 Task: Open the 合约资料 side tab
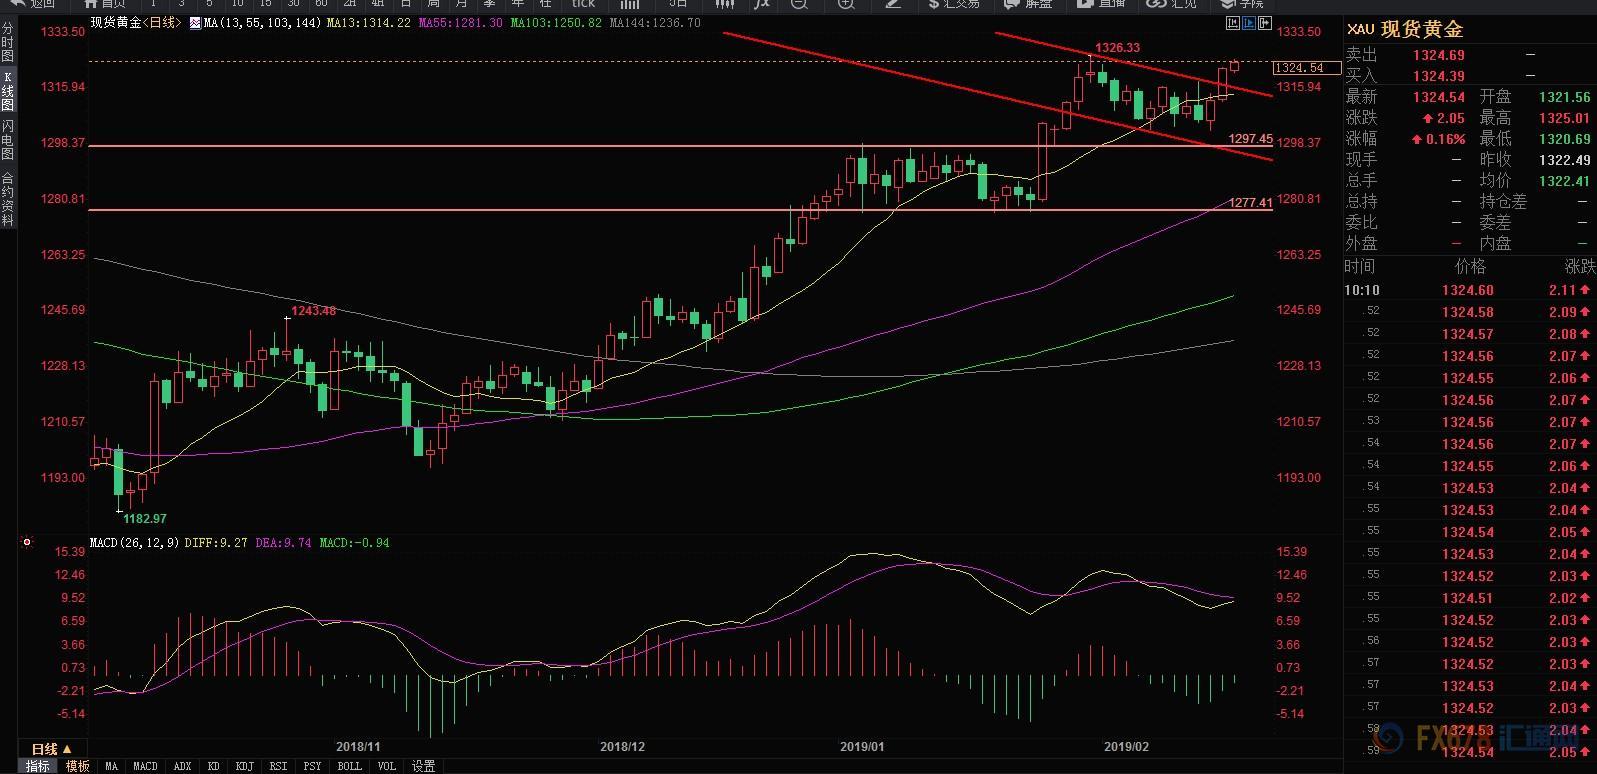pos(7,199)
